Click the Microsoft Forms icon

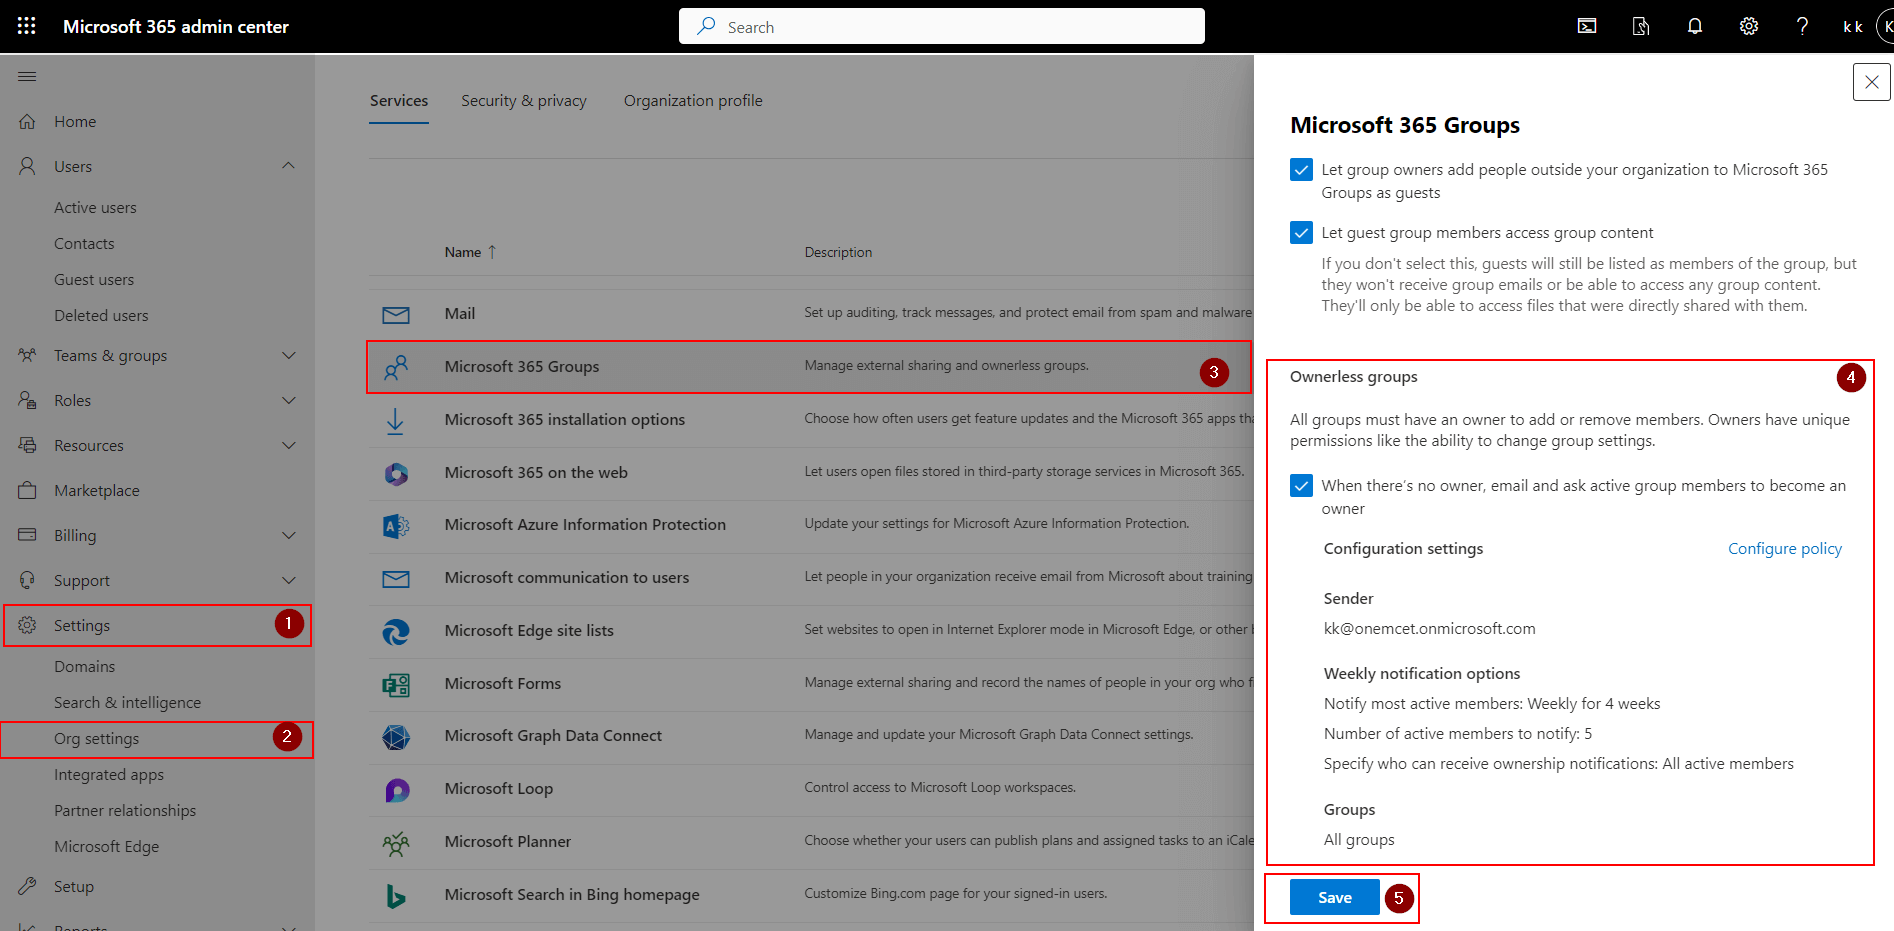[x=396, y=684]
